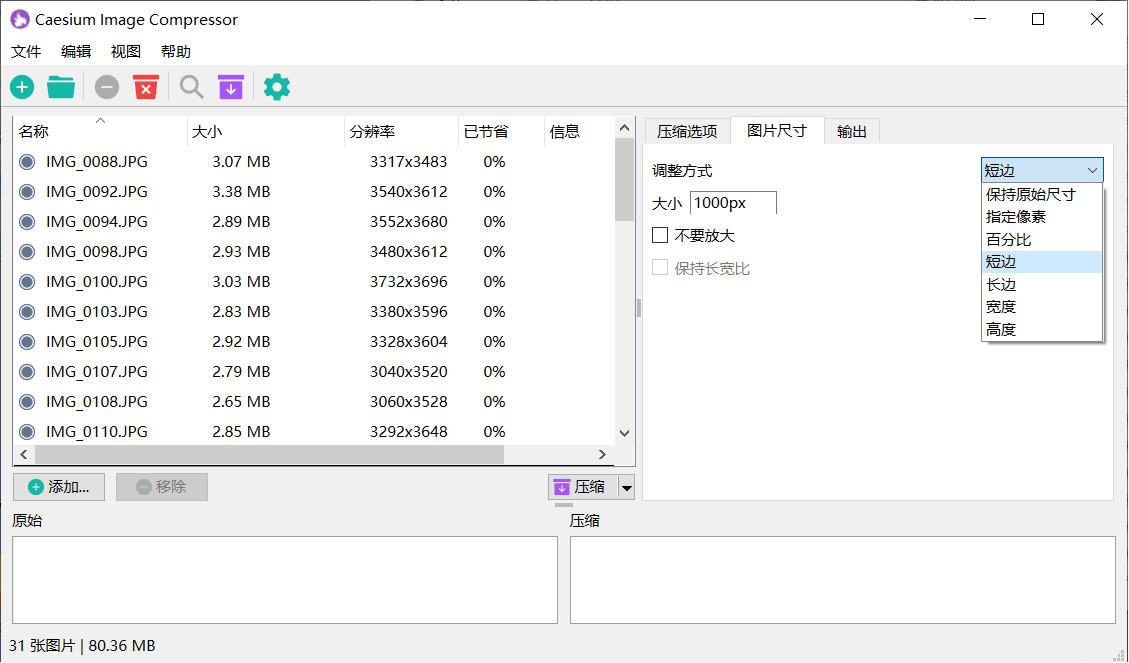Open folder using teal folder icon
This screenshot has height=663, width=1129.
click(x=61, y=88)
